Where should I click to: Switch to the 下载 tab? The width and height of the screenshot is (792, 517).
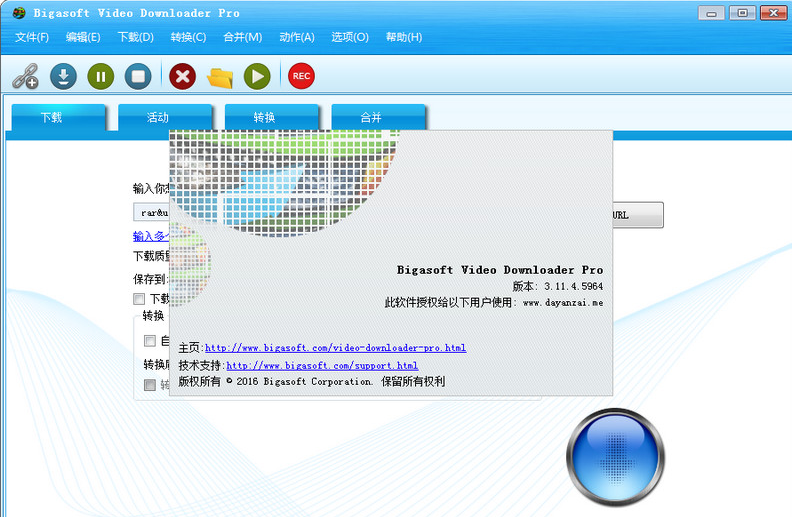click(x=59, y=117)
